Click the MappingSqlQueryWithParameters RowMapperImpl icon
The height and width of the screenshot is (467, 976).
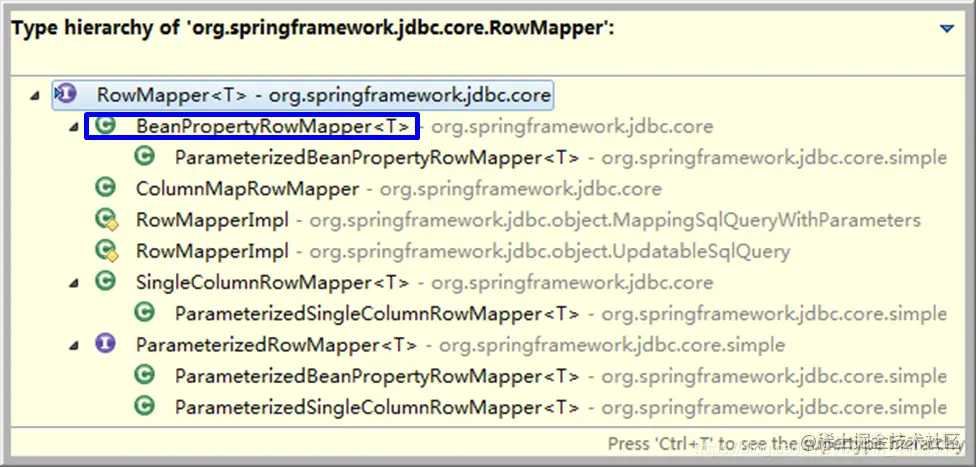[106, 220]
